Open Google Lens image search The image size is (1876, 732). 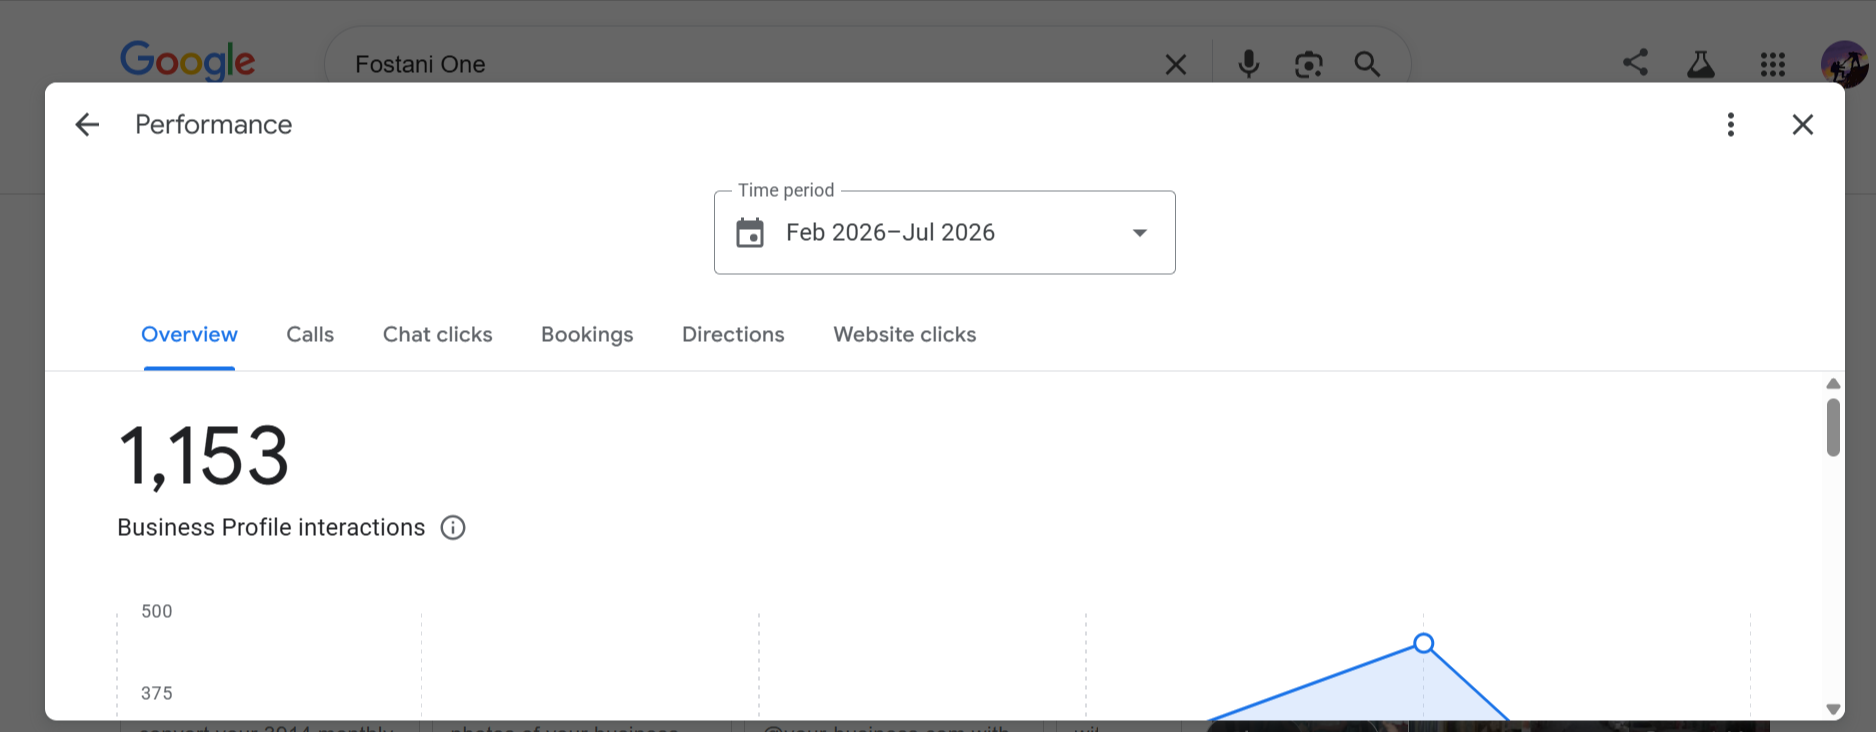point(1308,64)
